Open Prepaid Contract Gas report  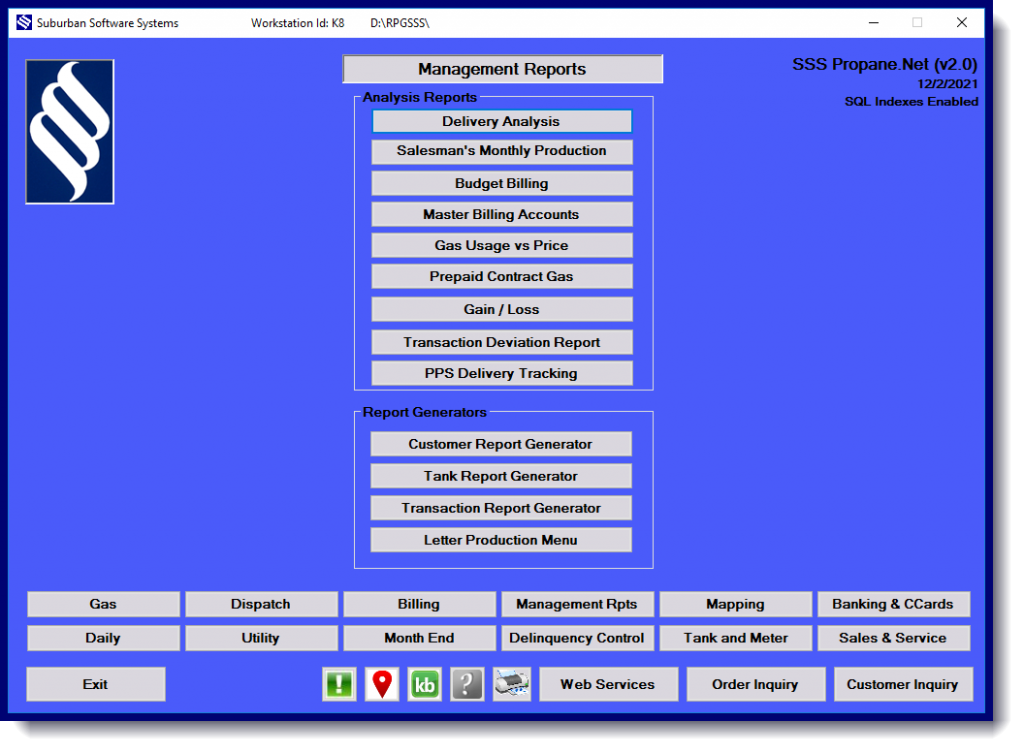point(502,276)
